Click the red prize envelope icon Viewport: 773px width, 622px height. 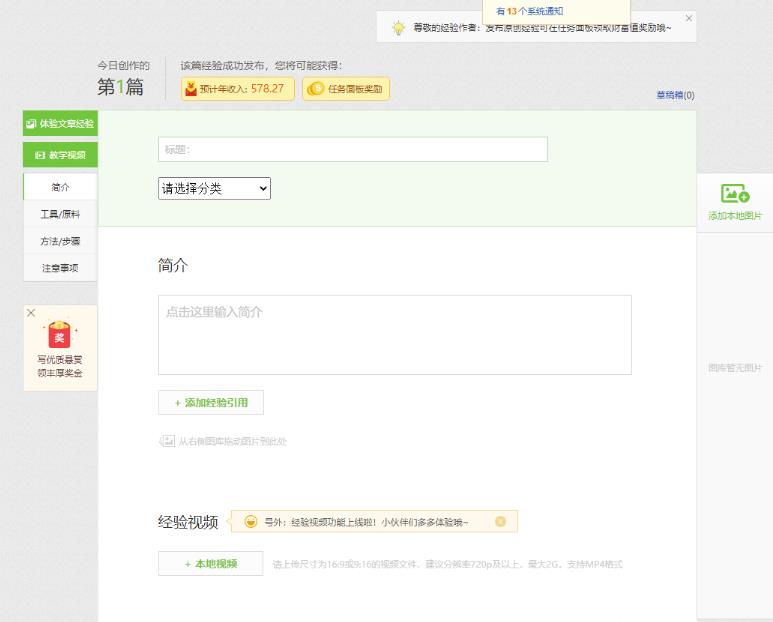60,335
